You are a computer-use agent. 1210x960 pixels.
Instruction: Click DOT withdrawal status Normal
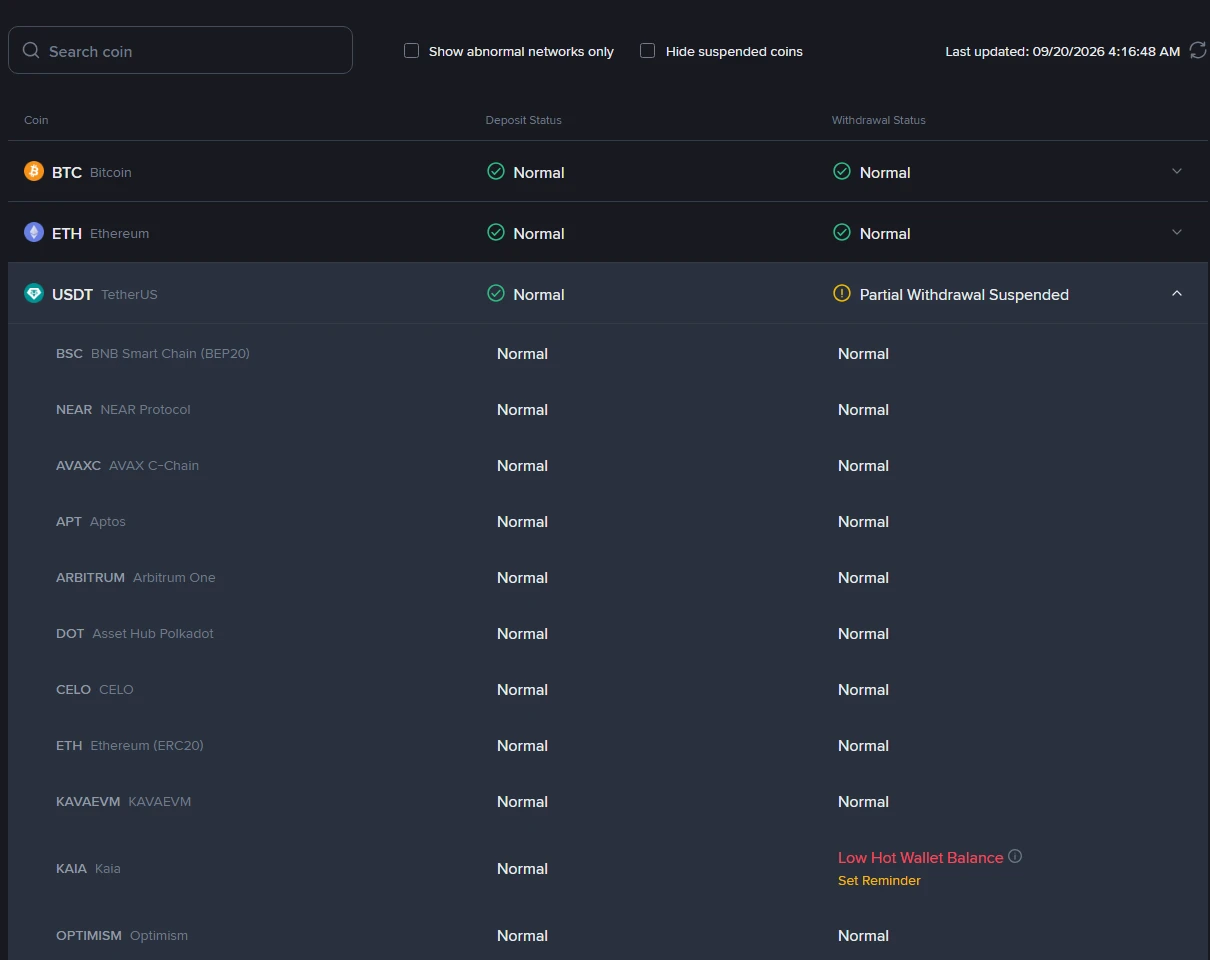[x=863, y=633]
